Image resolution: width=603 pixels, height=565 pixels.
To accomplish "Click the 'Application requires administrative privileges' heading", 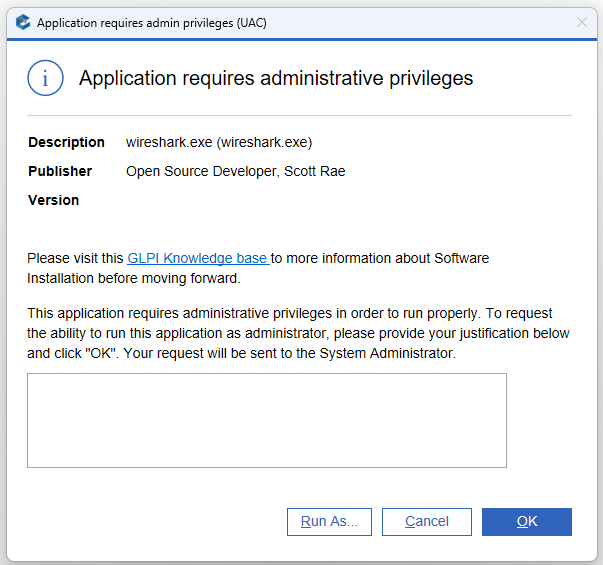I will click(x=276, y=78).
